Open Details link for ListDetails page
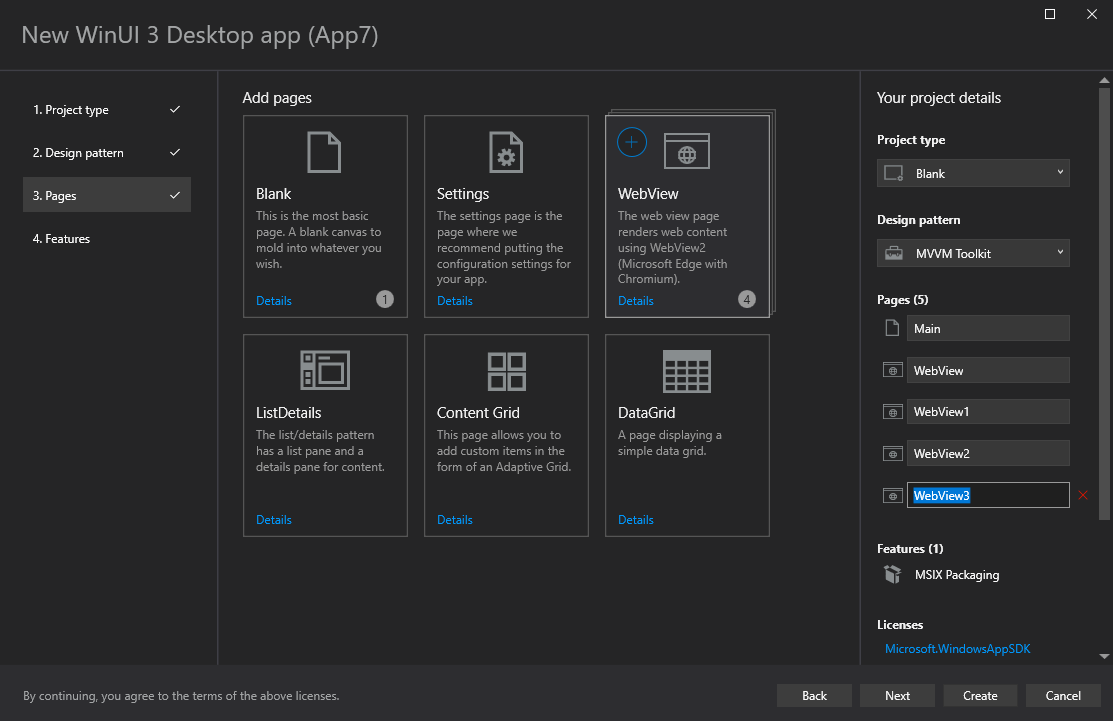This screenshot has width=1113, height=721. click(274, 519)
